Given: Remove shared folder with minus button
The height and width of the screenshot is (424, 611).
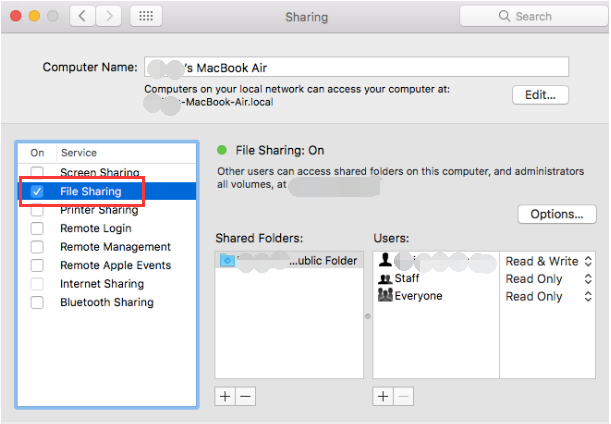Looking at the screenshot, I should pos(245,396).
